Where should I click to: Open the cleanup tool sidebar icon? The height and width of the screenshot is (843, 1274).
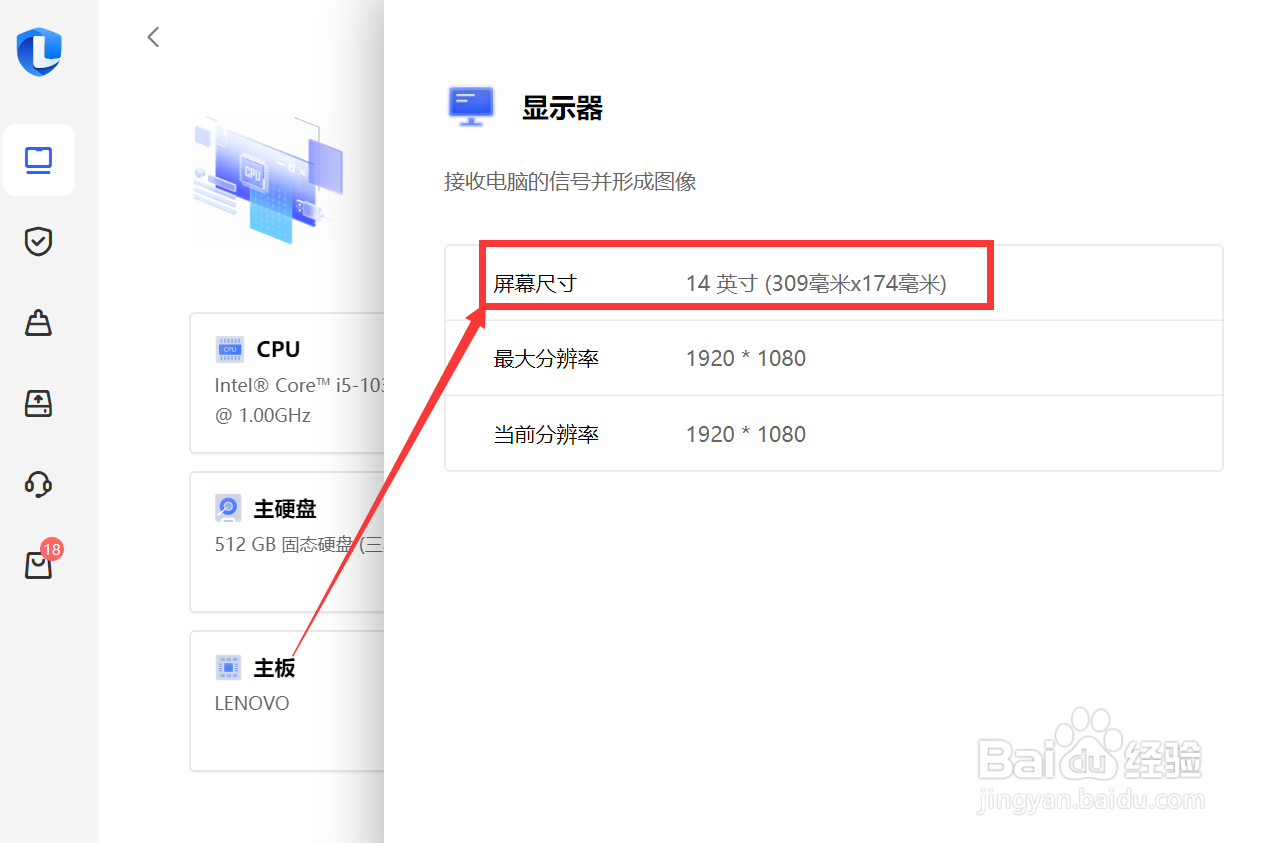(x=39, y=322)
